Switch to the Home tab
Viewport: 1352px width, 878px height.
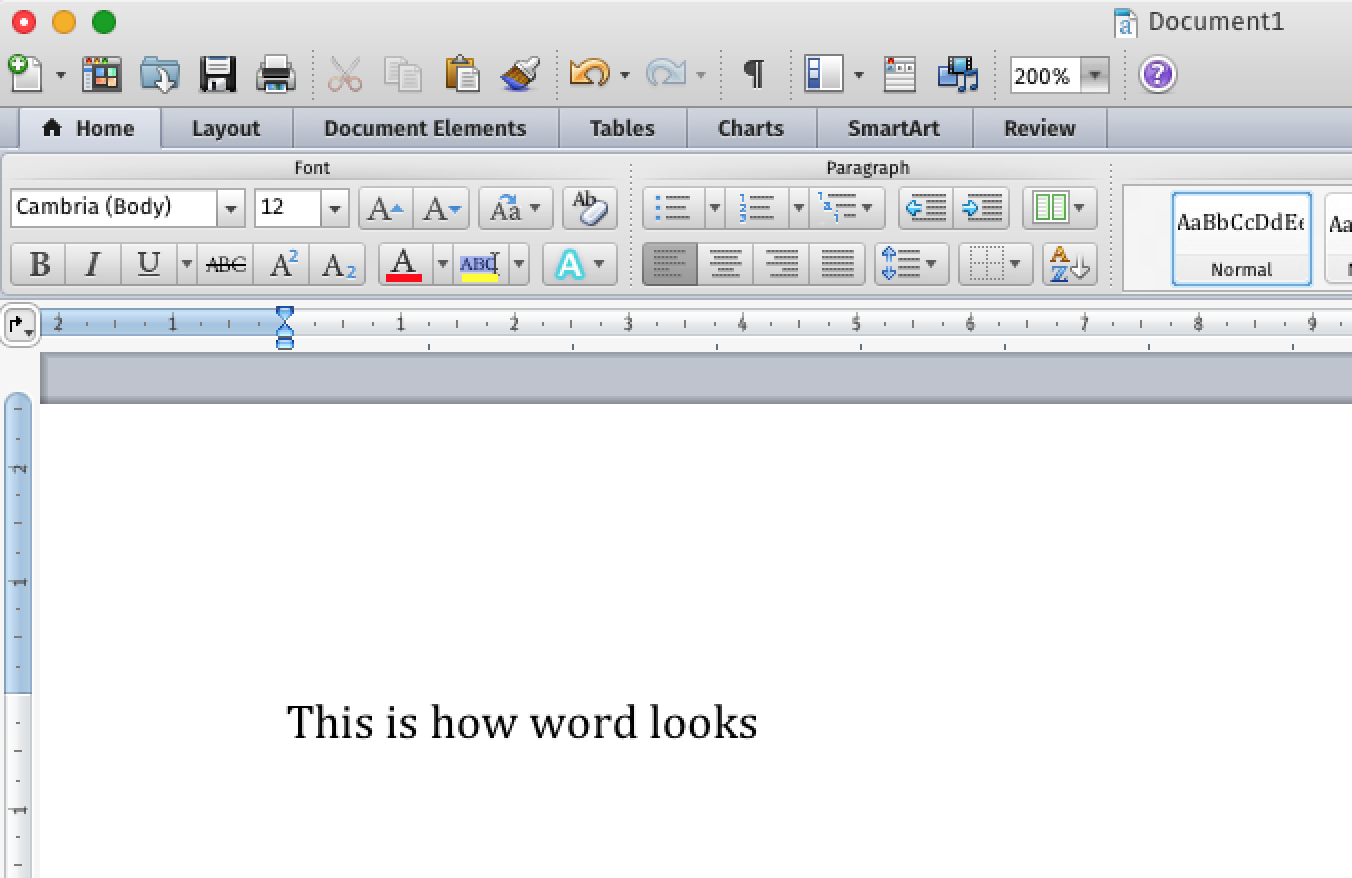pyautogui.click(x=89, y=128)
